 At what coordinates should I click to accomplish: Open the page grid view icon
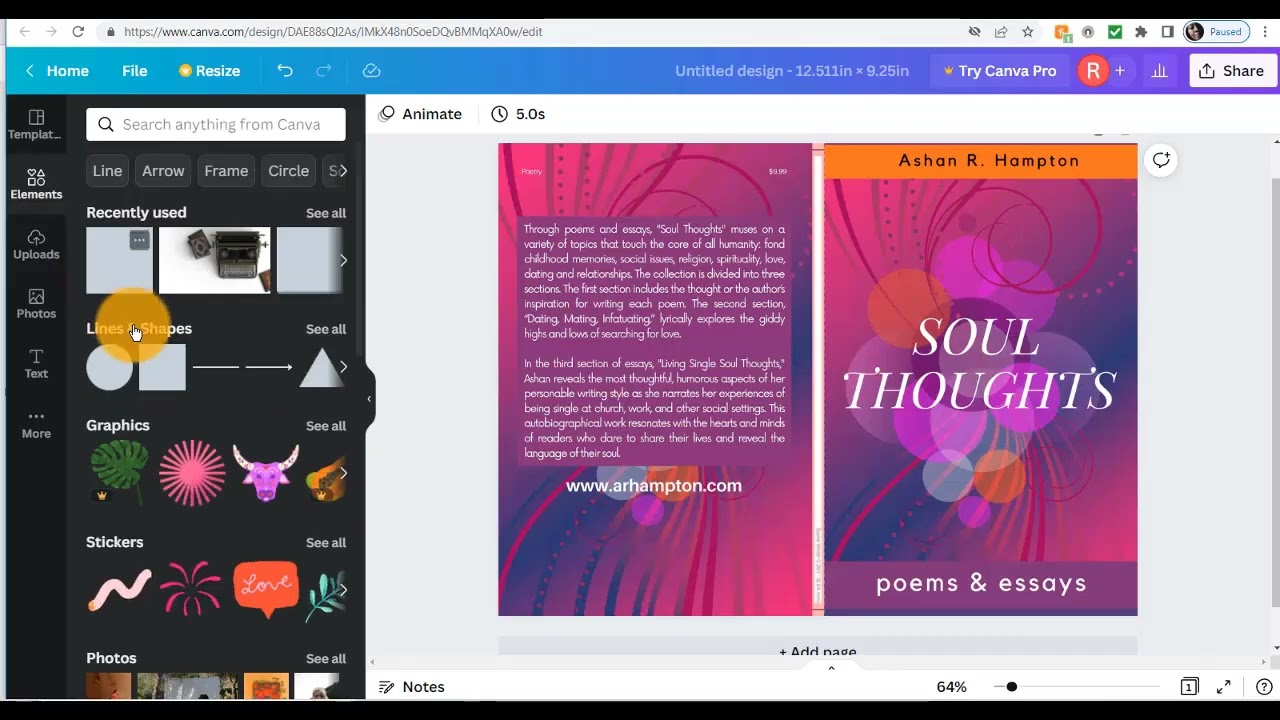pyautogui.click(x=1189, y=687)
